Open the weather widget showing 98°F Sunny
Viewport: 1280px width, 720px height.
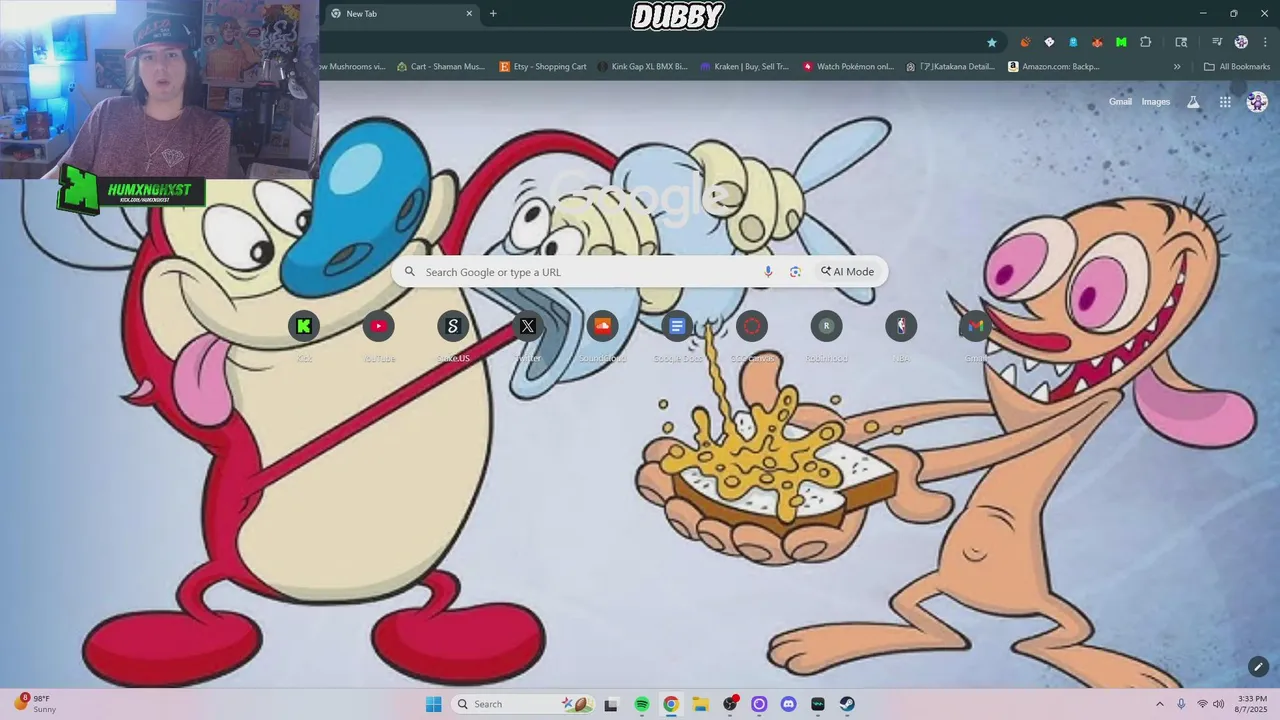click(34, 704)
